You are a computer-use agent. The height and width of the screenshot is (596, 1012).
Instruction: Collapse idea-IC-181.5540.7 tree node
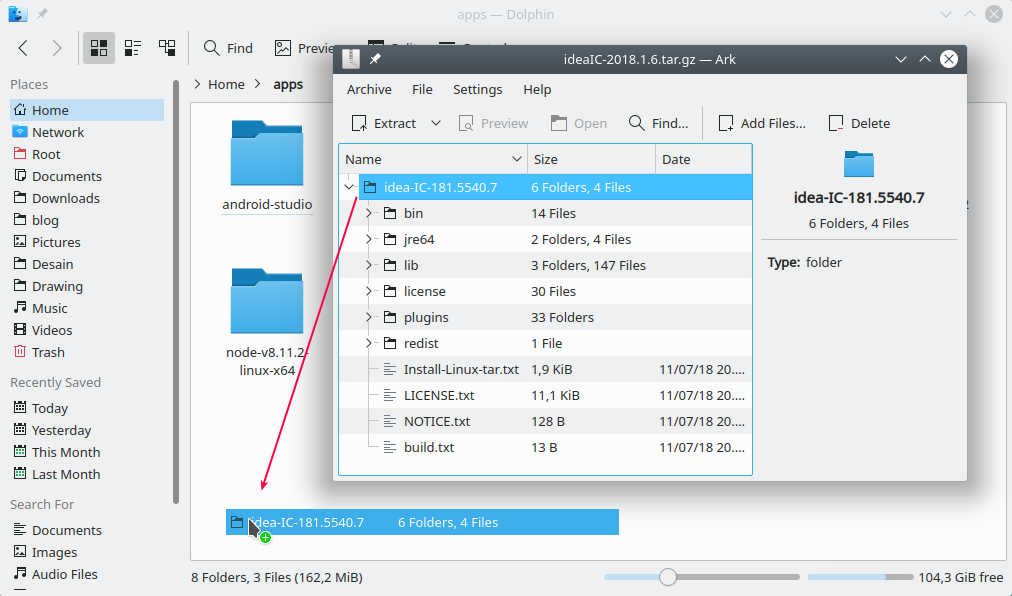tap(349, 187)
